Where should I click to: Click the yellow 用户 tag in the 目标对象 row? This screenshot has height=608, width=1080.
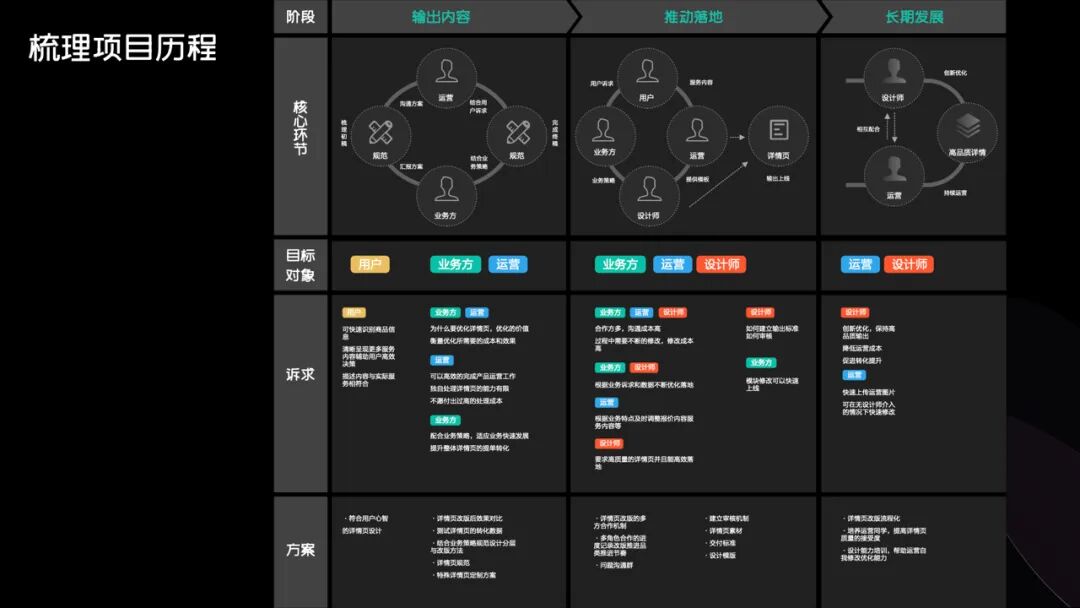[x=370, y=264]
